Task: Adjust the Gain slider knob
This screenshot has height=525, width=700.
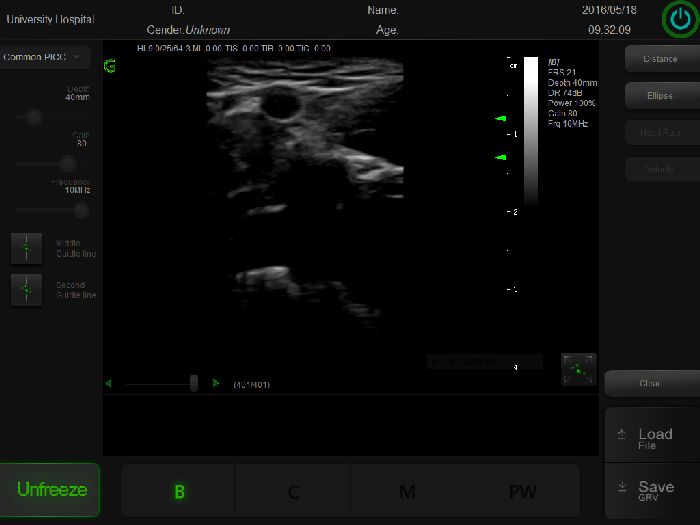Action: [x=68, y=163]
